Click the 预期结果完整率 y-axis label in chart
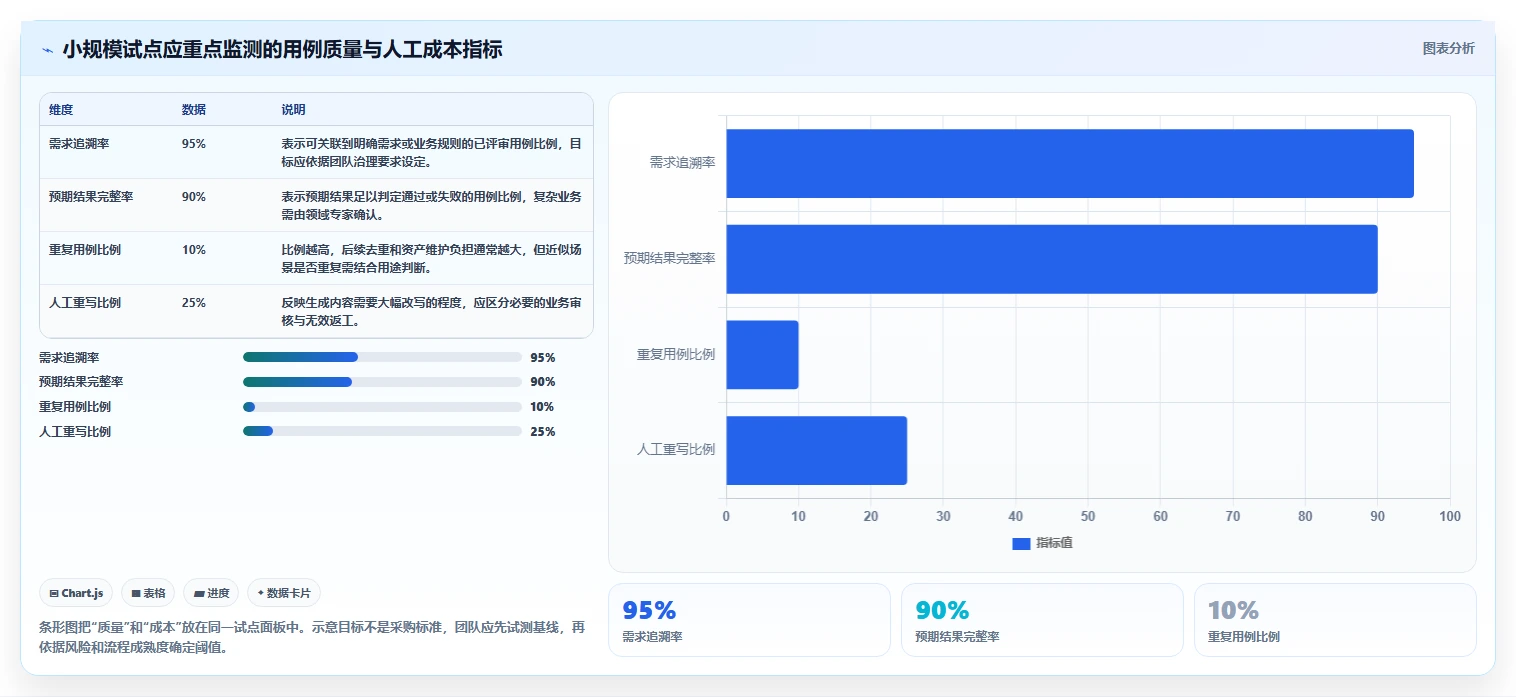Viewport: 1516px width, 697px height. 670,258
